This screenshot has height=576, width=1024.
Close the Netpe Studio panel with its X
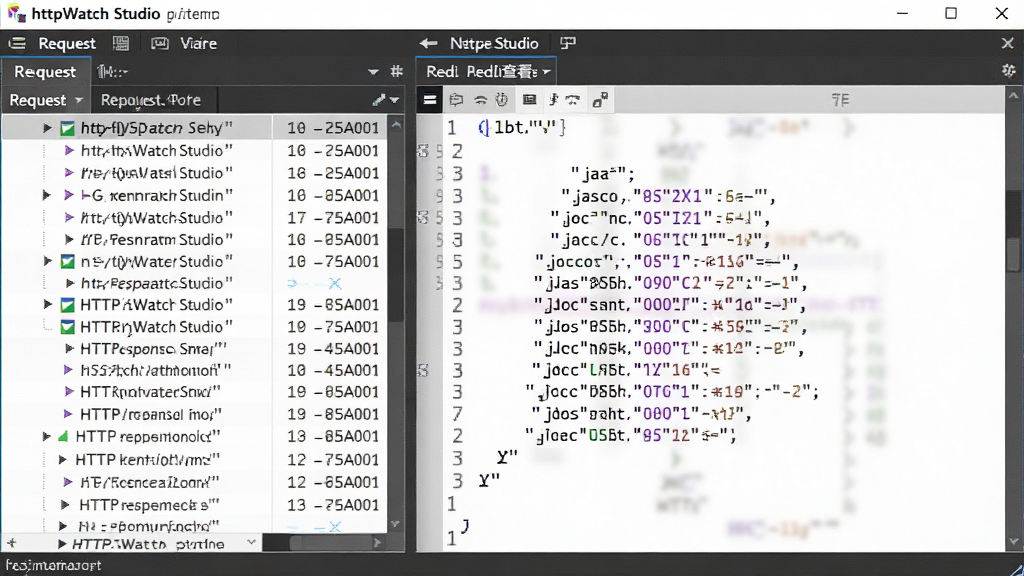pos(1007,44)
